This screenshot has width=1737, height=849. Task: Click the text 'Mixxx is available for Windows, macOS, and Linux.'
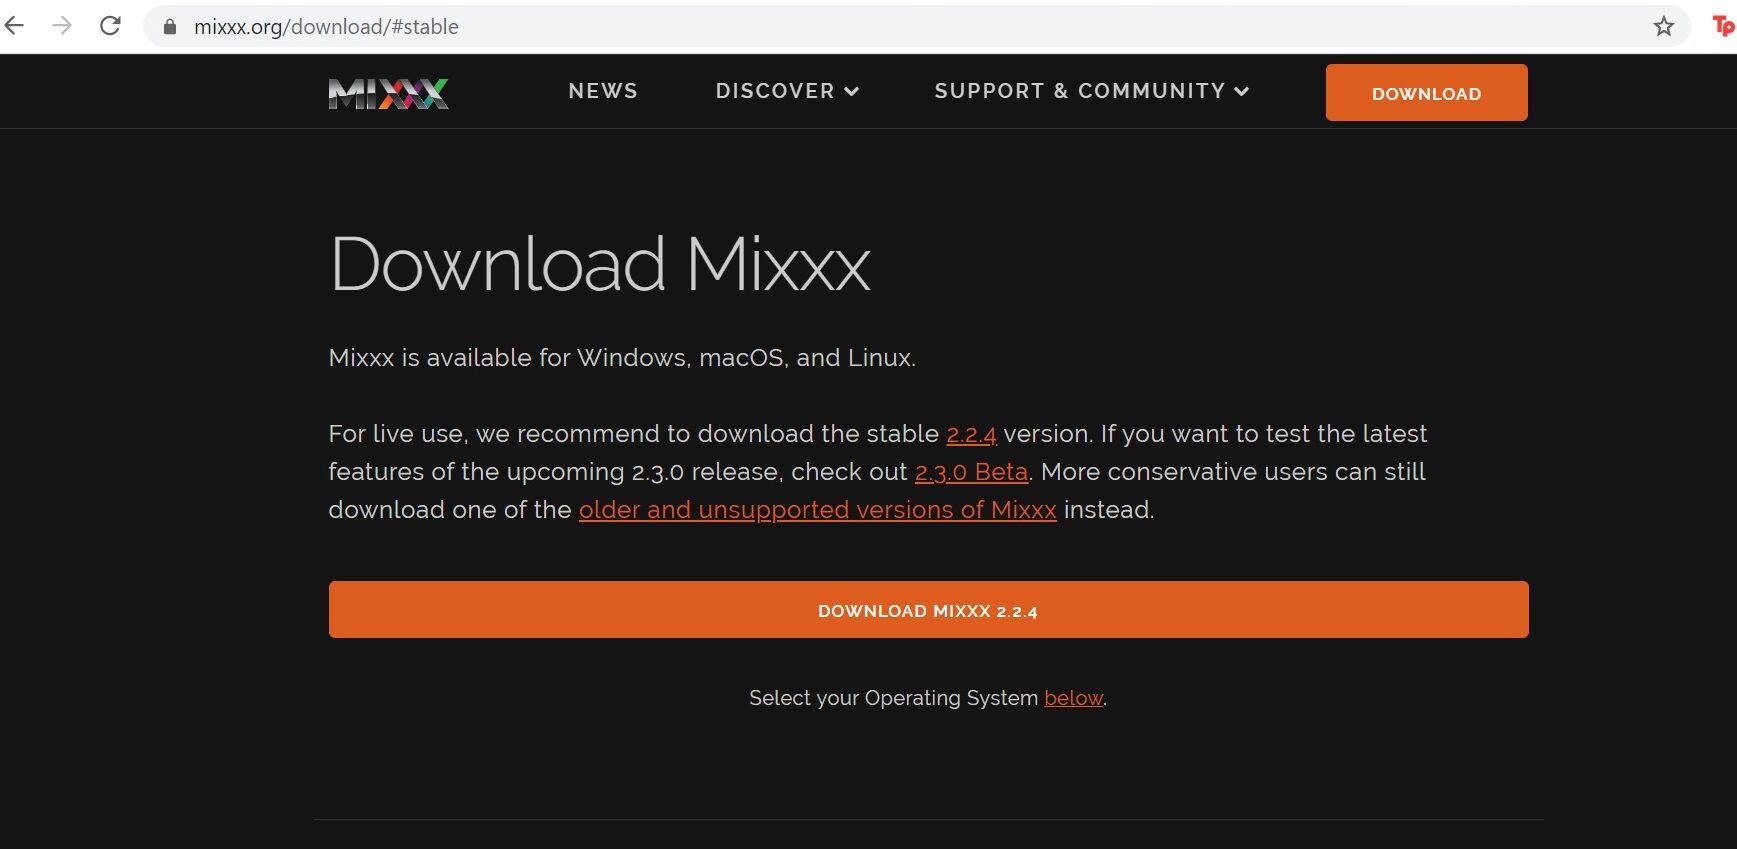(622, 358)
